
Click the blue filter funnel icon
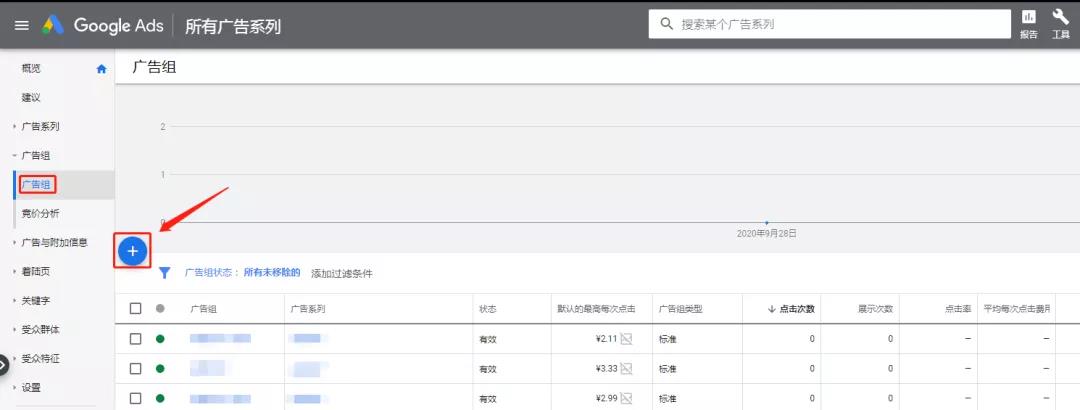[165, 273]
